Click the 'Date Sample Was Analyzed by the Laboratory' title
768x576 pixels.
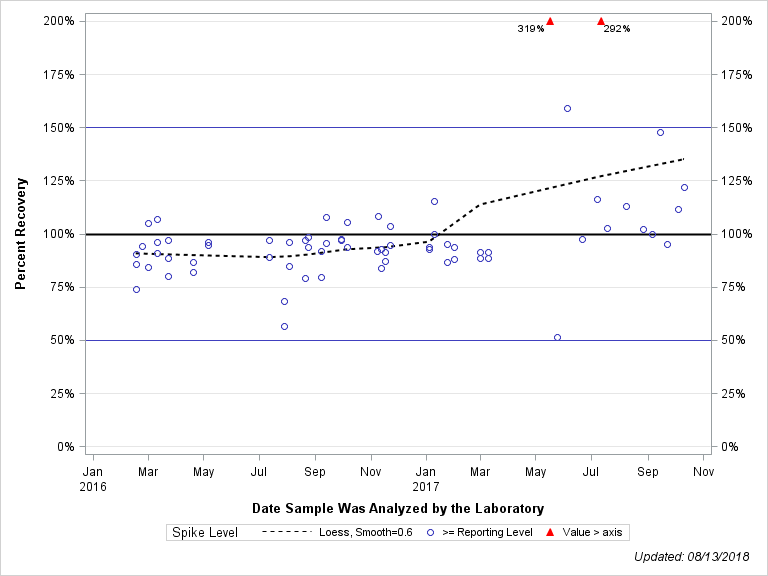tap(398, 507)
